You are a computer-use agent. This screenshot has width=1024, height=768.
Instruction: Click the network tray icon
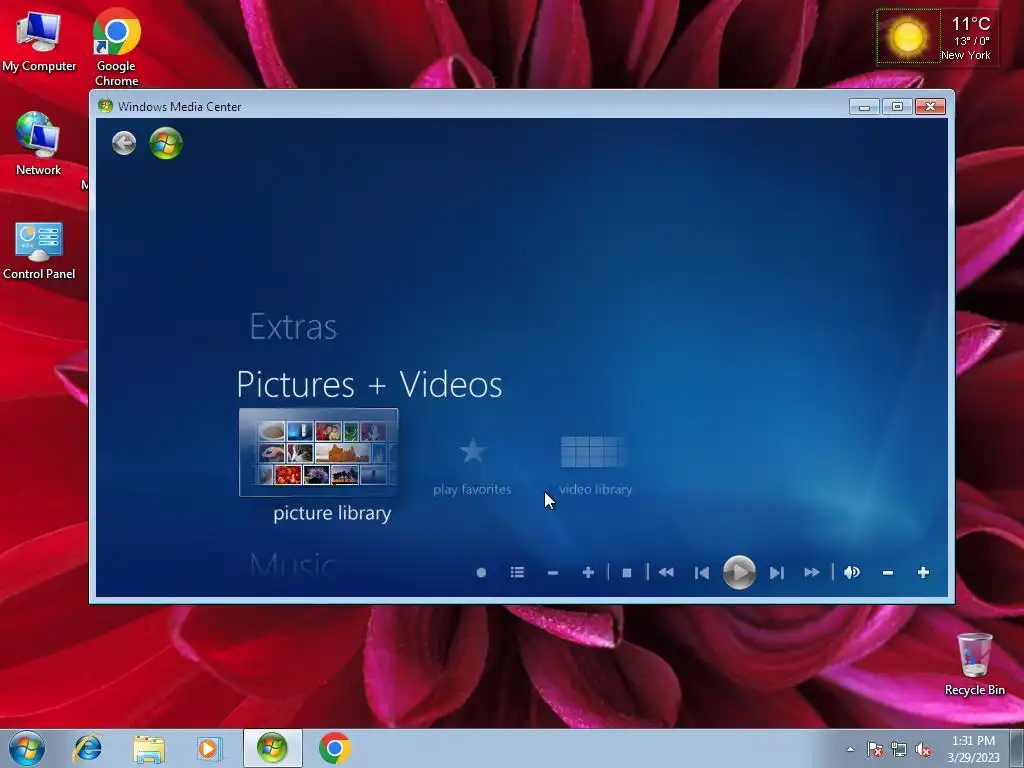[899, 749]
